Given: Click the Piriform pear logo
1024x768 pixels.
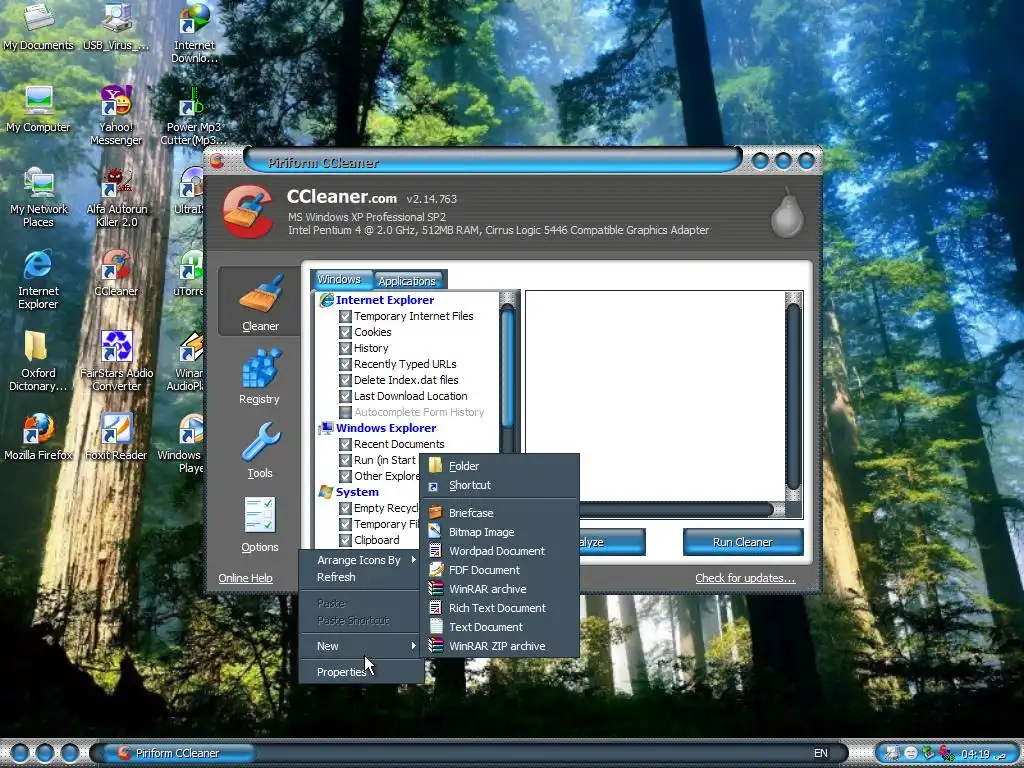Looking at the screenshot, I should point(788,214).
